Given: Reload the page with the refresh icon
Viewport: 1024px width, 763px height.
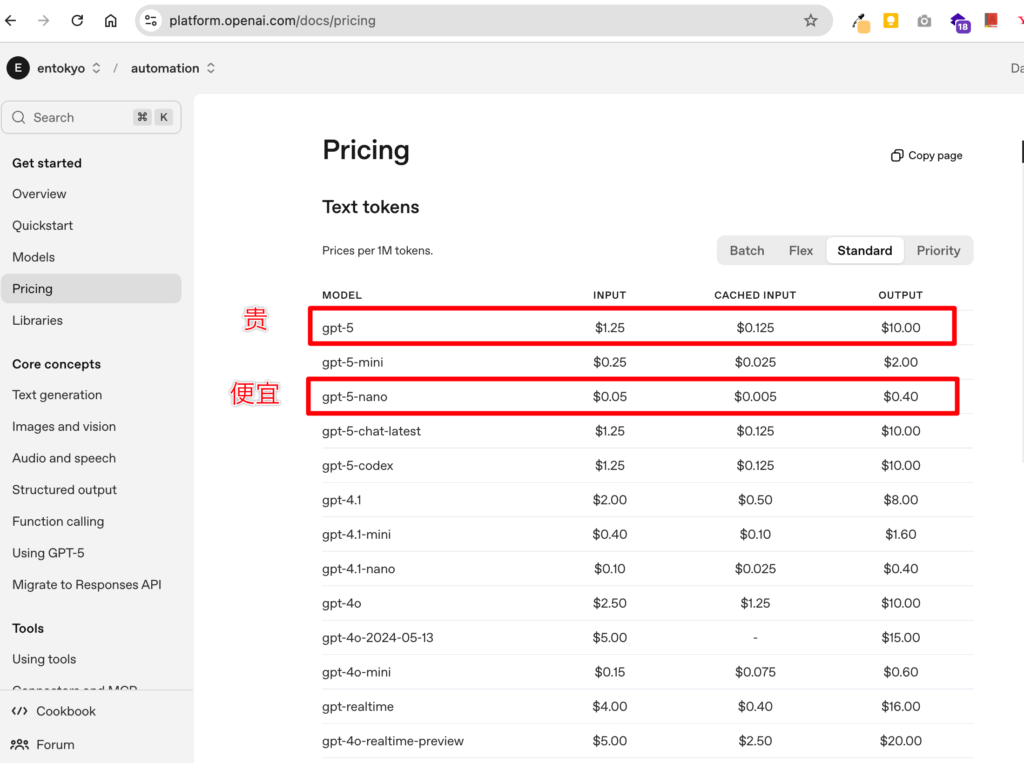Looking at the screenshot, I should tap(77, 20).
